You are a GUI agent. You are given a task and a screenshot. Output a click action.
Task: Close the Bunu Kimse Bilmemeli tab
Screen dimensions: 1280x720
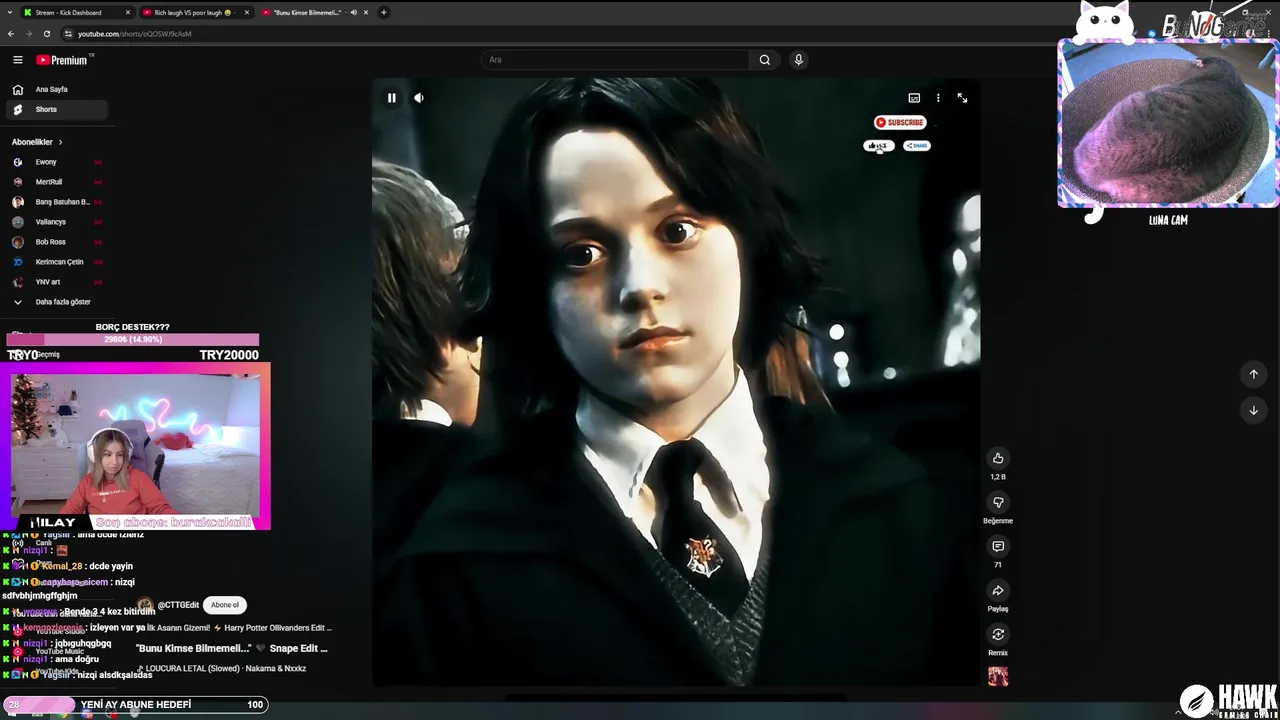367,13
